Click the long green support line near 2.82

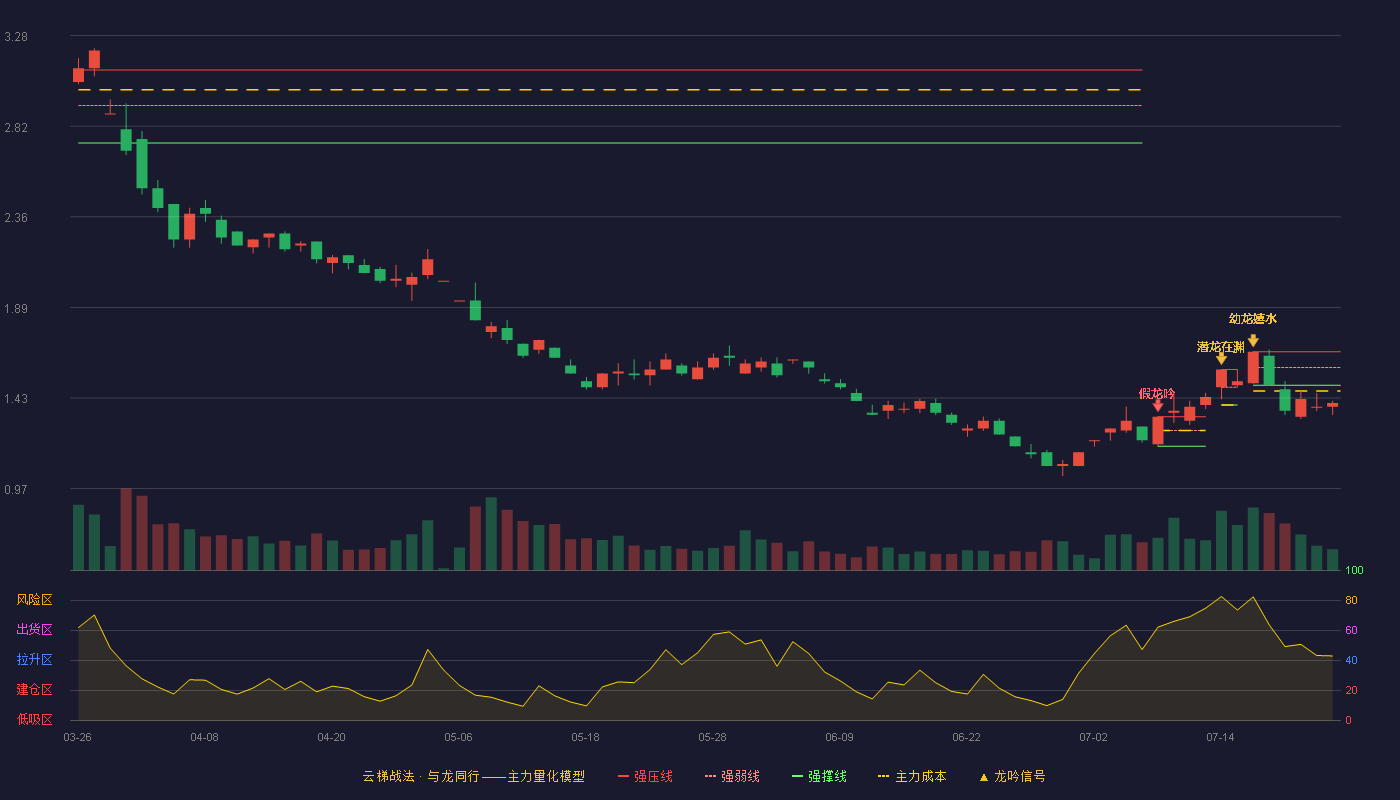(x=610, y=143)
